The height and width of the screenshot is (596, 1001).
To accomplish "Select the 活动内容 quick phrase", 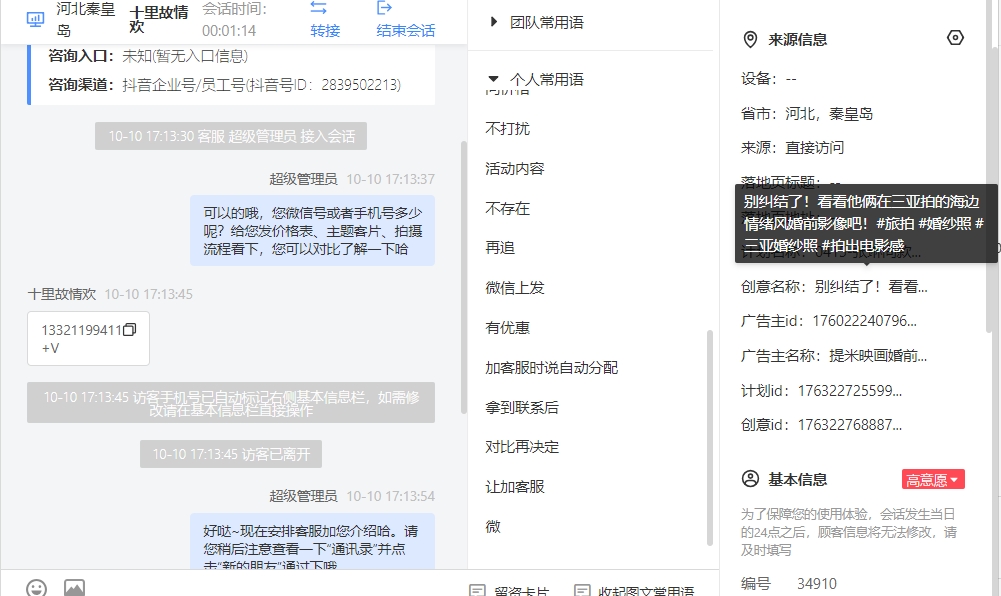I will (x=515, y=168).
